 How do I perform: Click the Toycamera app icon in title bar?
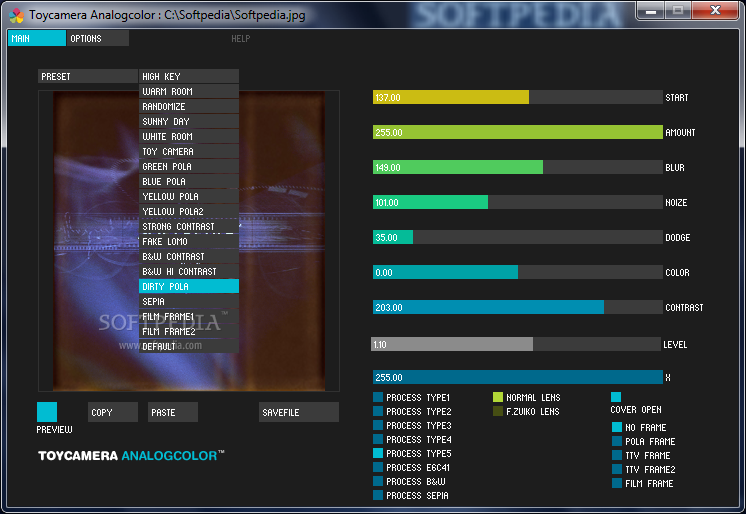pyautogui.click(x=17, y=15)
